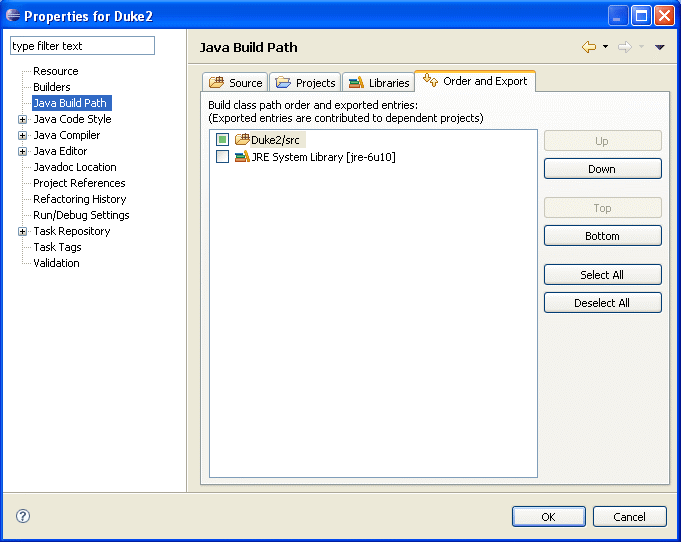Open the back history dropdown arrow
The width and height of the screenshot is (681, 542).
coord(605,47)
